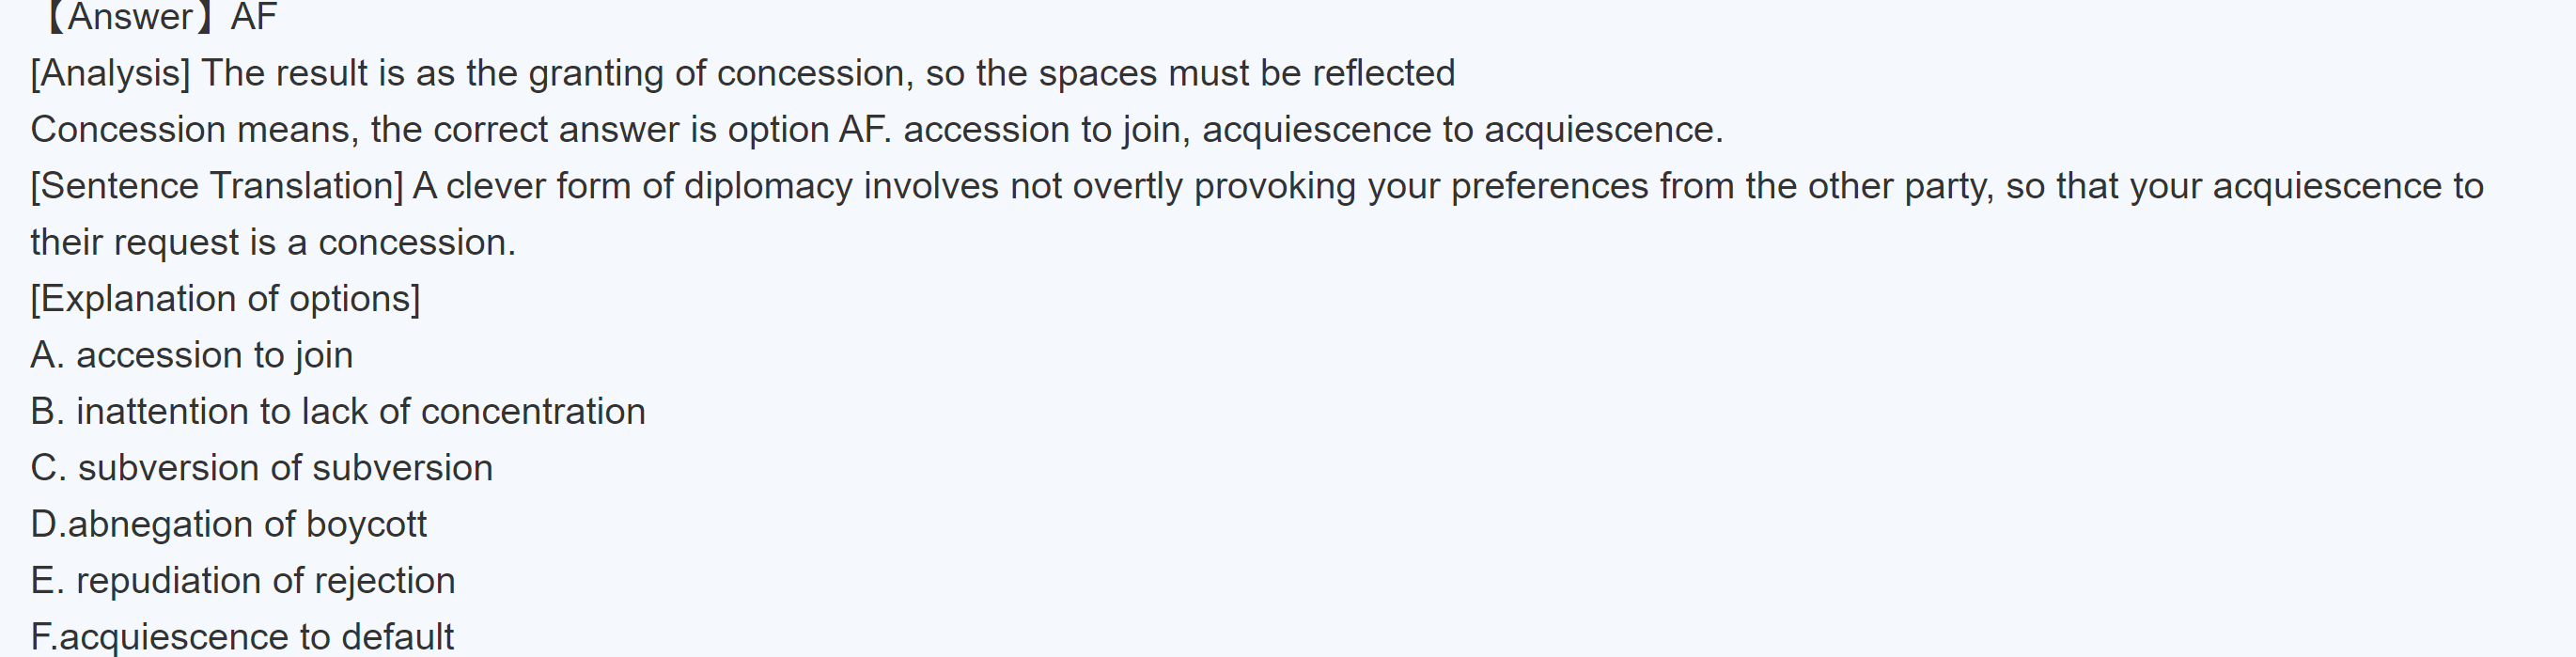
Task: Select option B inattention to lack of concentration
Action: coord(338,412)
